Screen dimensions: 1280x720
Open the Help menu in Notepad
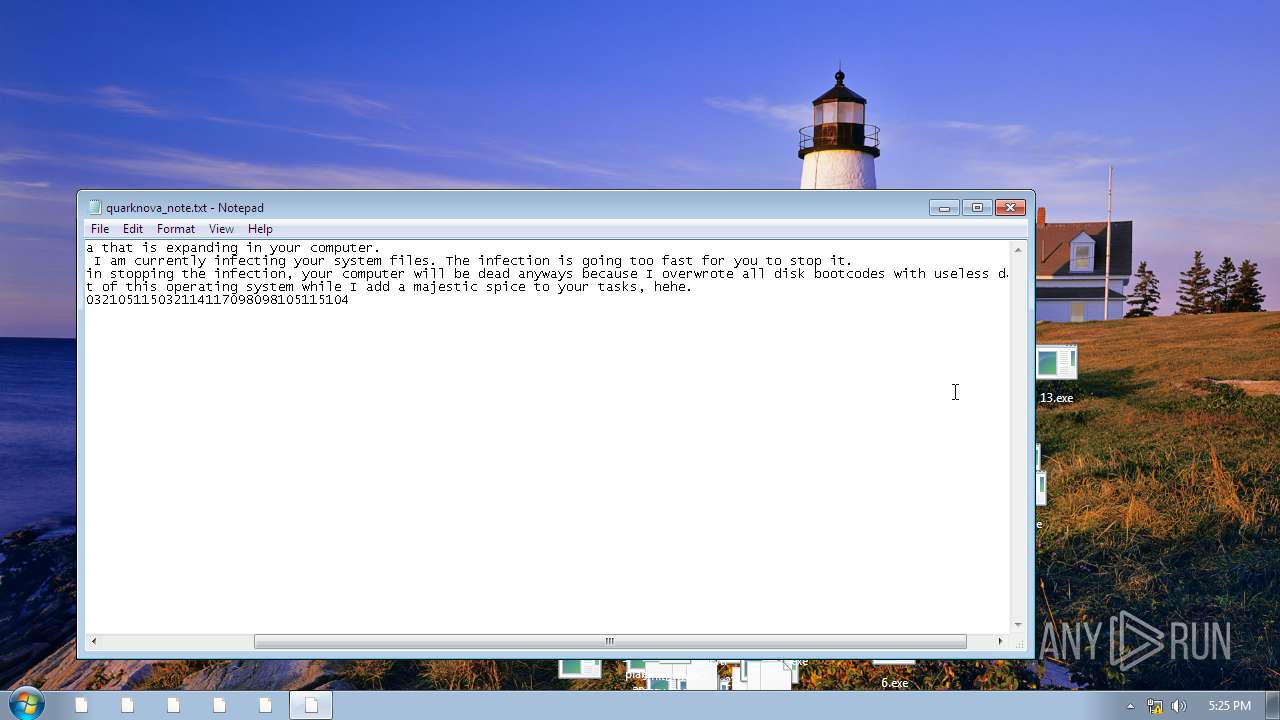click(260, 229)
